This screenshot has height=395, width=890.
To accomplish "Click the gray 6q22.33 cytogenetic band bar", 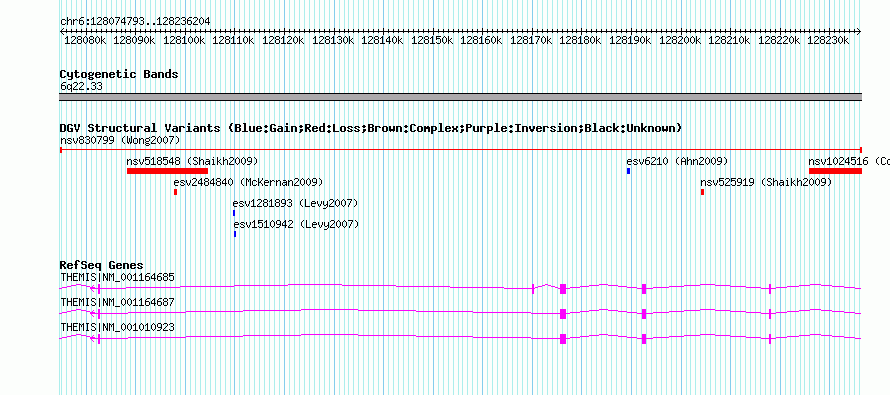I will point(460,97).
